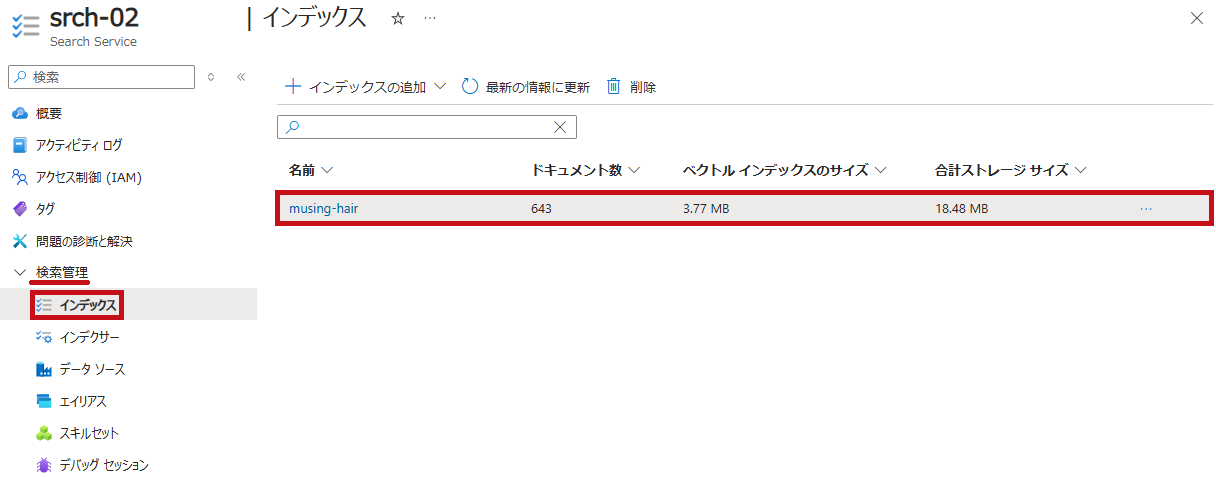Sort by 名前 column header
The width and height of the screenshot is (1216, 478).
tap(302, 170)
